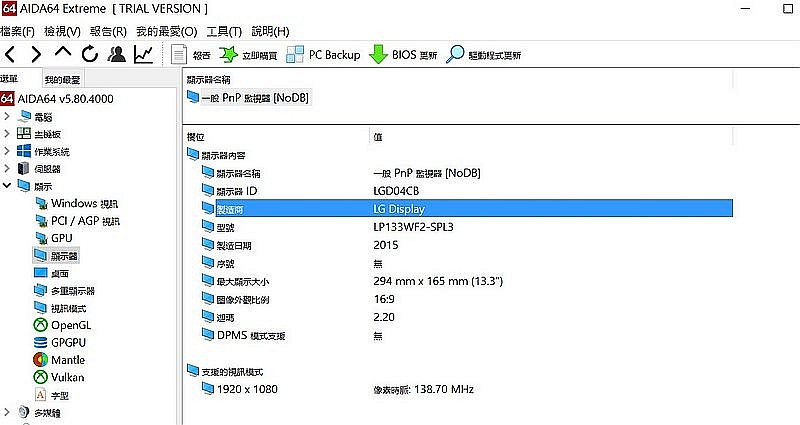Refresh the current page

[x=90, y=54]
